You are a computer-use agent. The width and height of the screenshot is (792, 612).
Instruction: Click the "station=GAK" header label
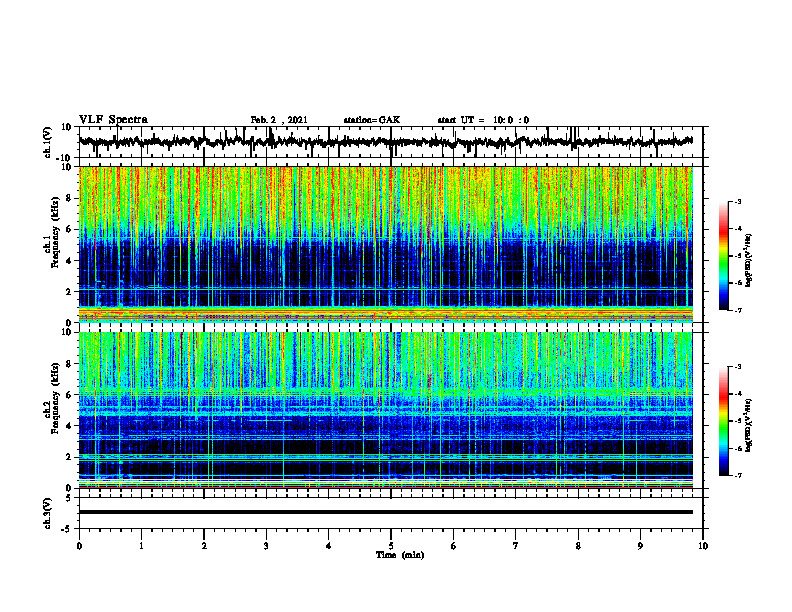coord(372,120)
